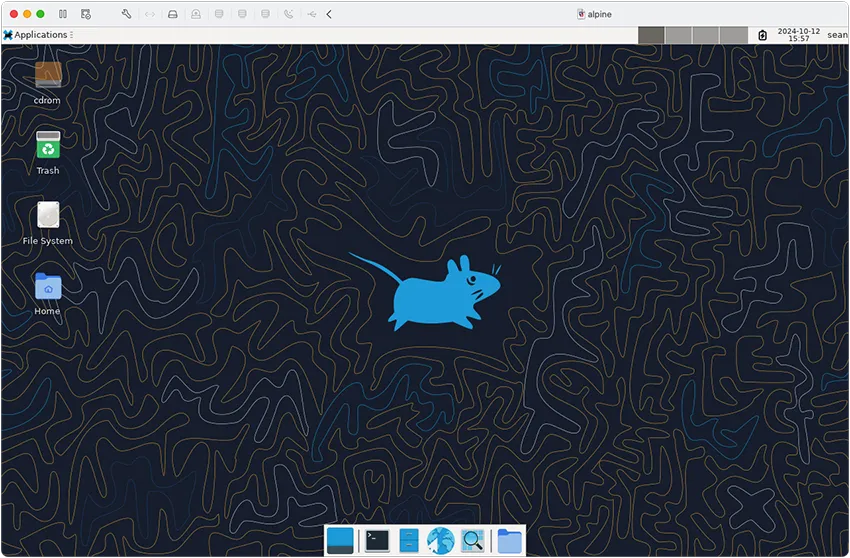Open the sean user menu

click(x=838, y=35)
